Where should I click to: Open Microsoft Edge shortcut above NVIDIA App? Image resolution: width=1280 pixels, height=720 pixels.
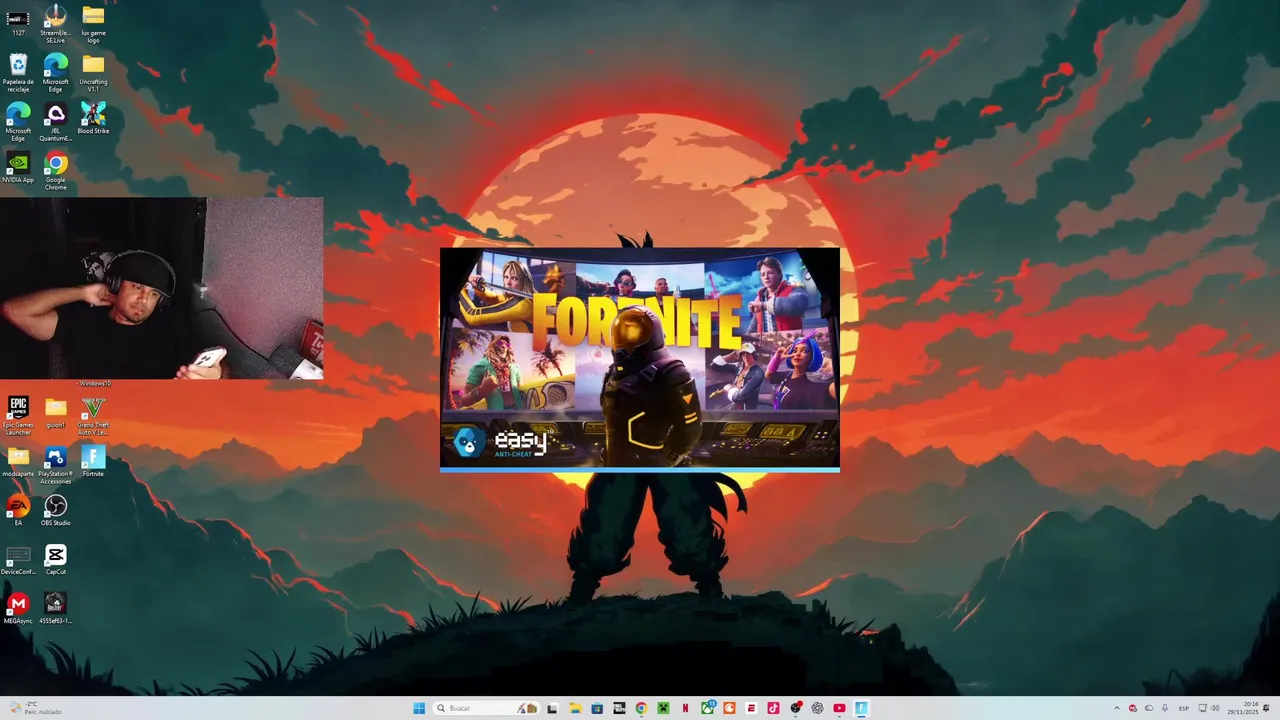coord(18,120)
